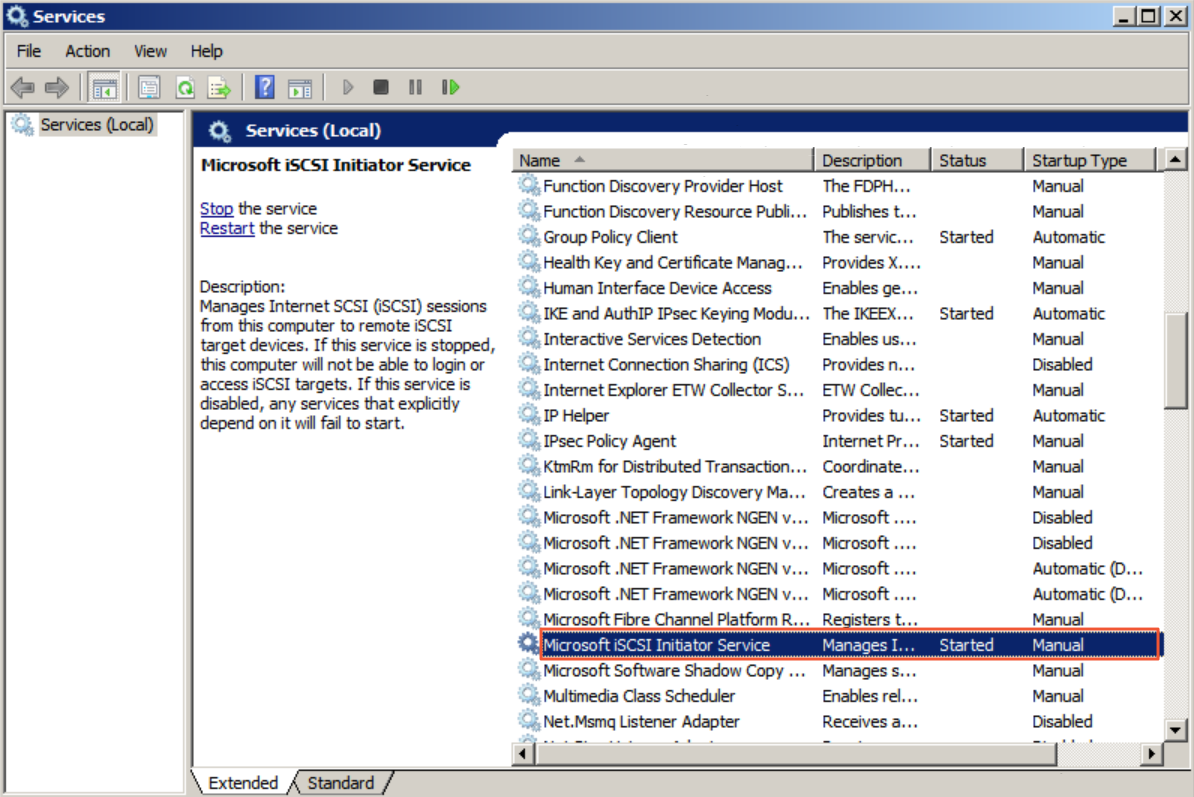Click the horizontal scrollbar left arrow
Viewport: 1194px width, 797px height.
click(523, 754)
